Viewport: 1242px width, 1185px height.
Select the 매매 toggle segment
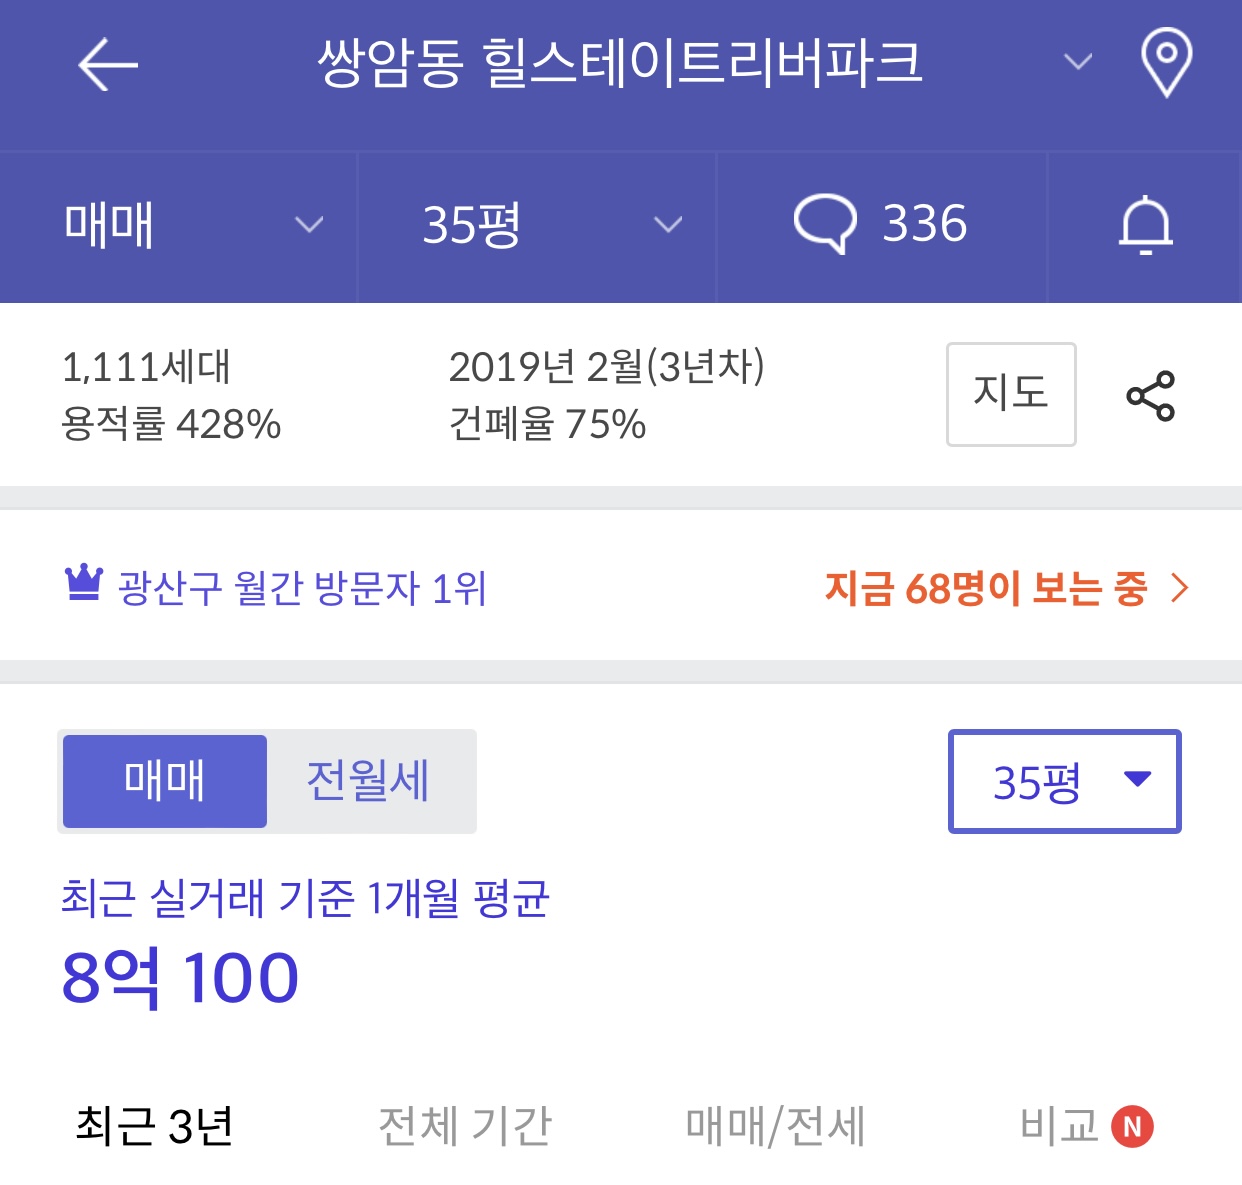click(x=165, y=781)
